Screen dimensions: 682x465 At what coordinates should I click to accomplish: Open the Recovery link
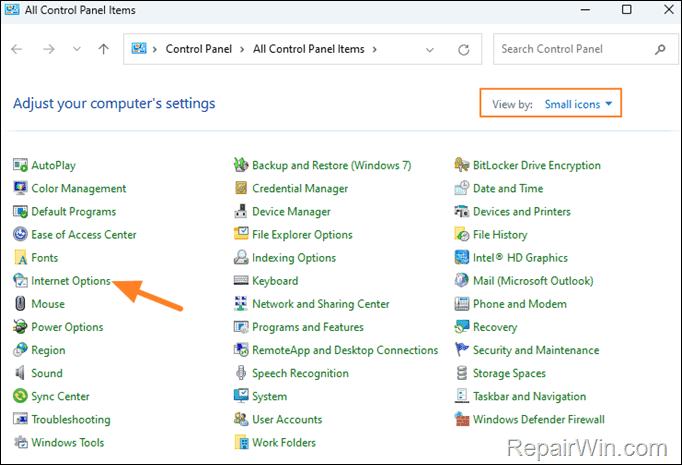point(495,327)
